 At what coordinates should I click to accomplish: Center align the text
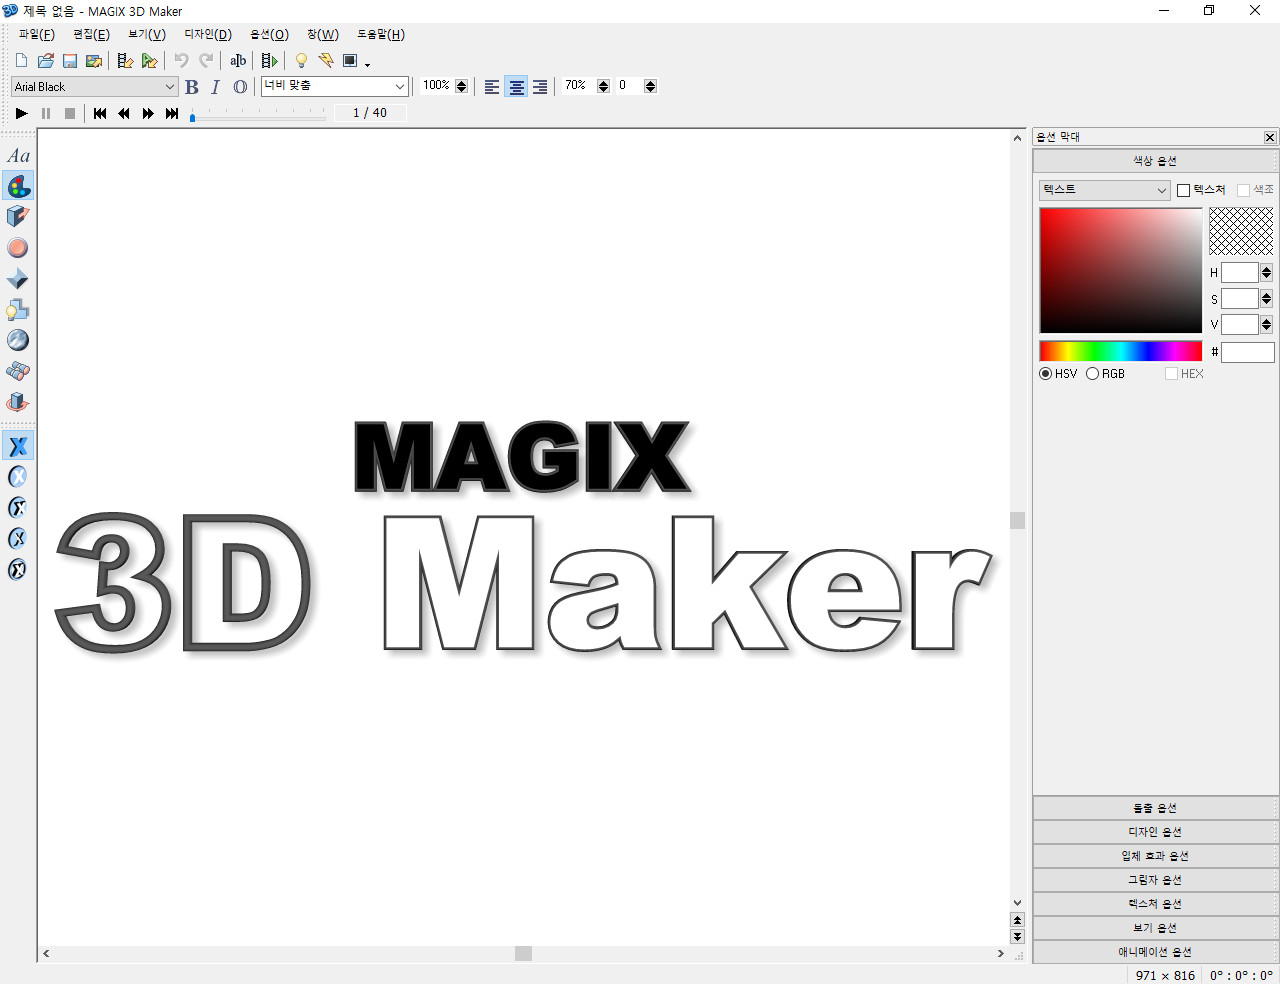pyautogui.click(x=516, y=87)
